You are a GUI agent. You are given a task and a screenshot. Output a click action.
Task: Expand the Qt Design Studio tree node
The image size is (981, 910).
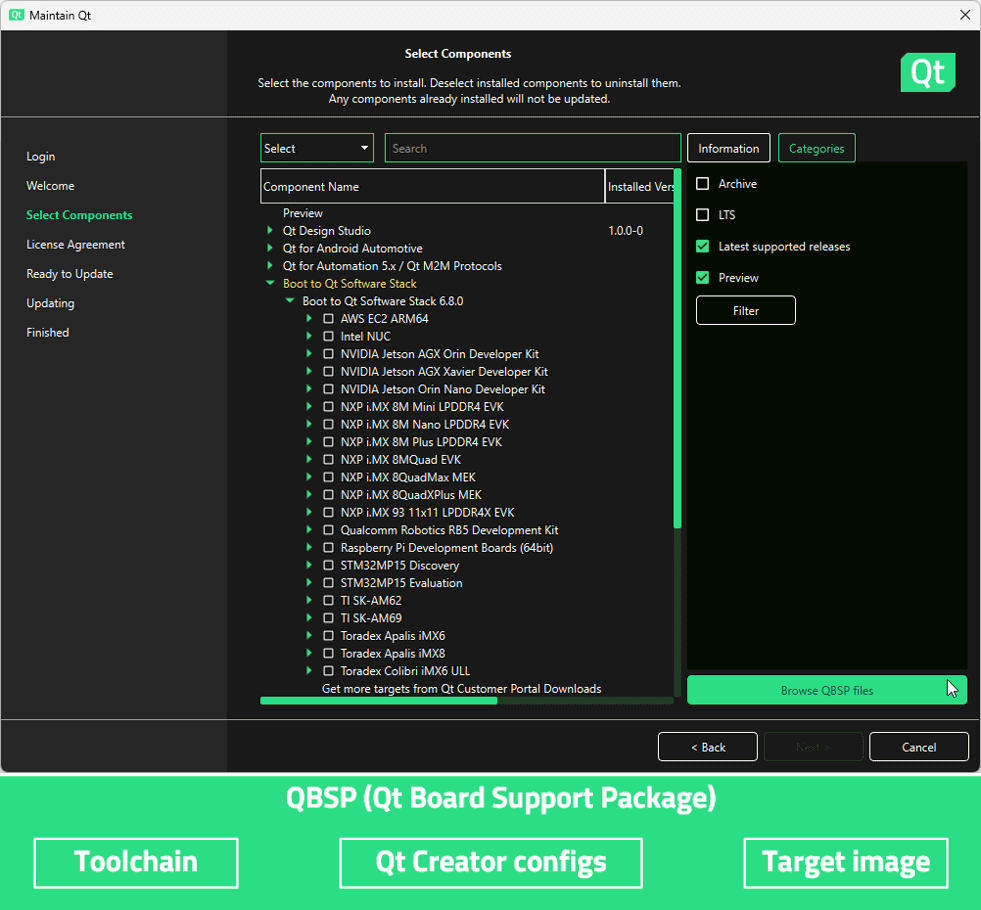coord(270,231)
